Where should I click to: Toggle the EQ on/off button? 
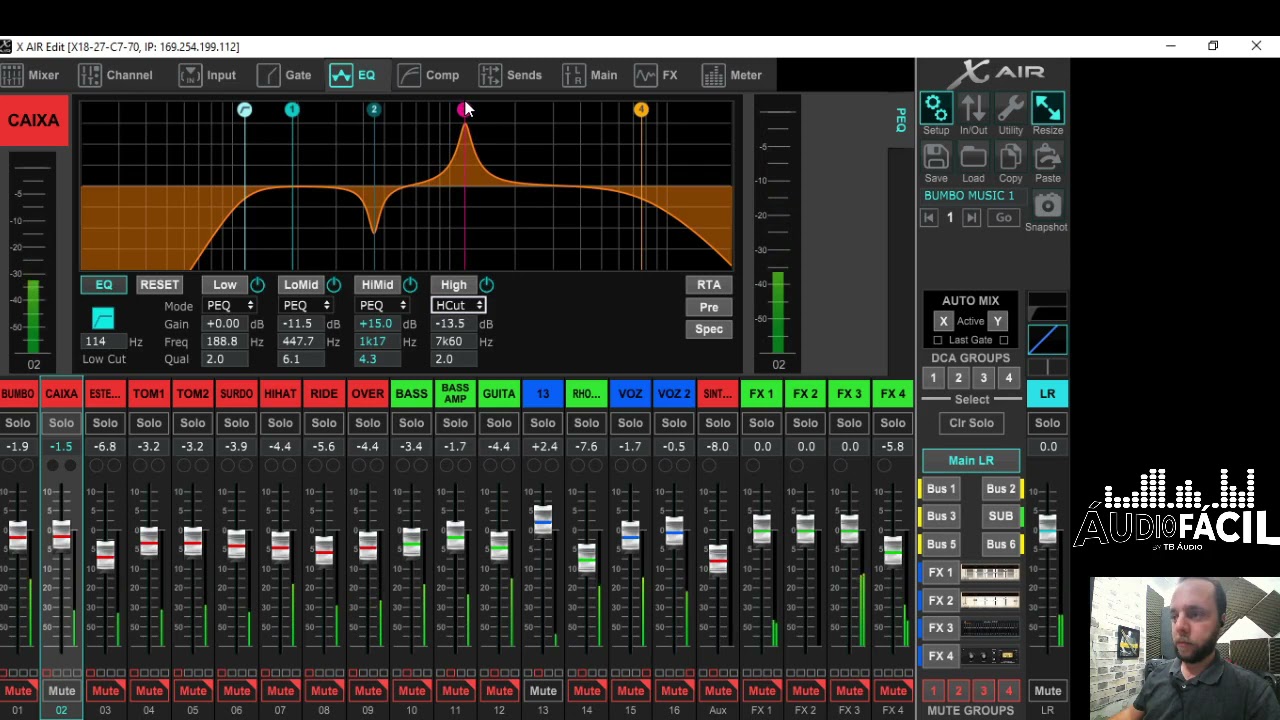coord(104,285)
